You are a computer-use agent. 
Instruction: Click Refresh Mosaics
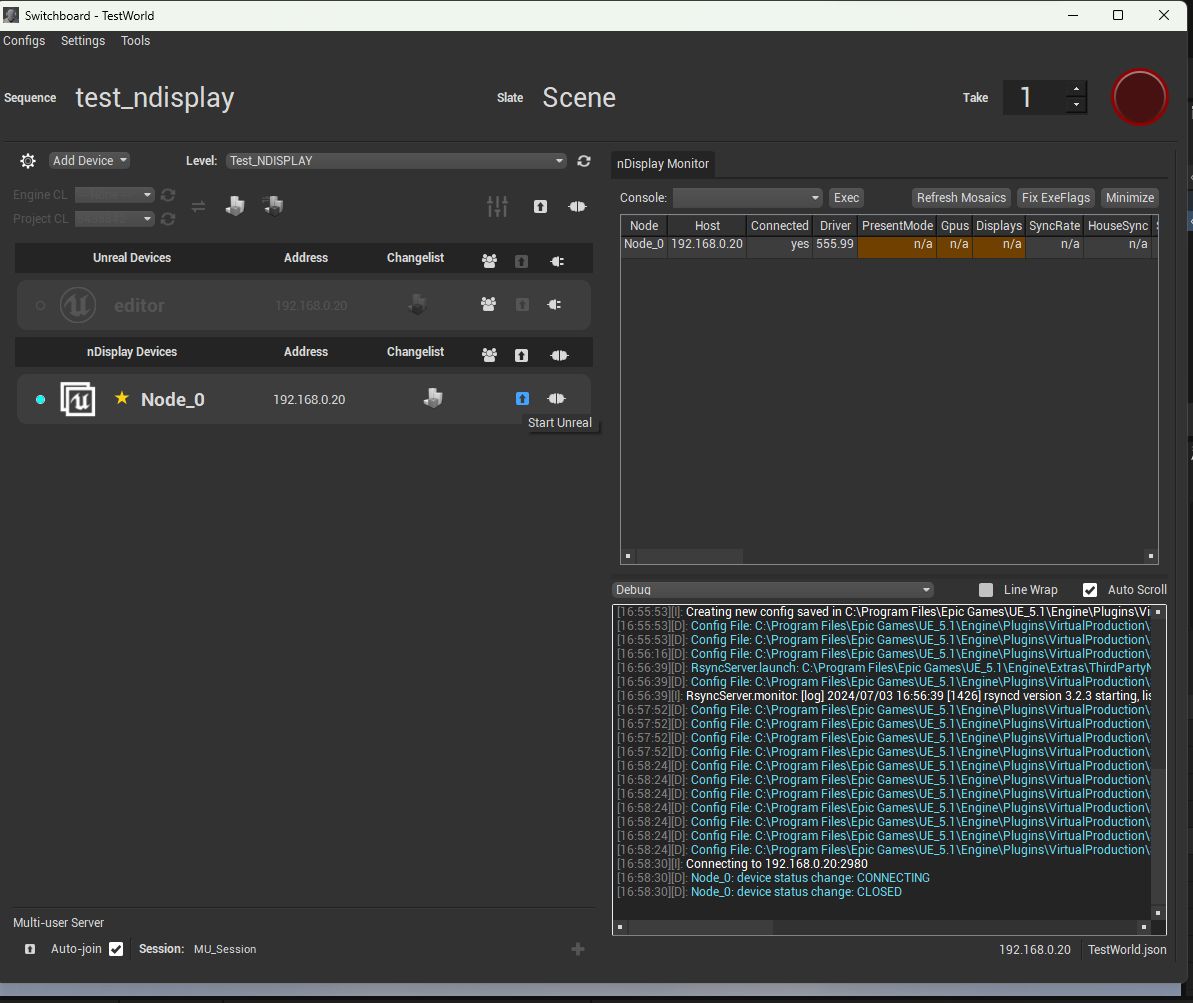click(x=961, y=198)
